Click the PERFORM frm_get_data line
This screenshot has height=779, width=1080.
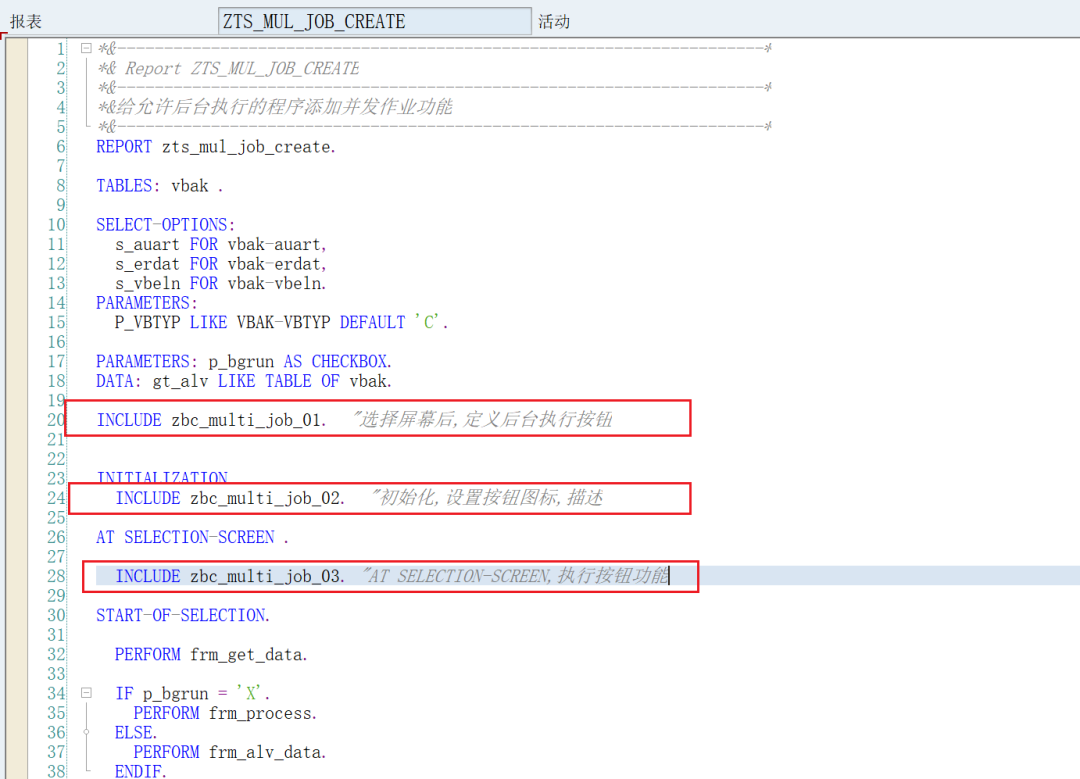click(211, 654)
